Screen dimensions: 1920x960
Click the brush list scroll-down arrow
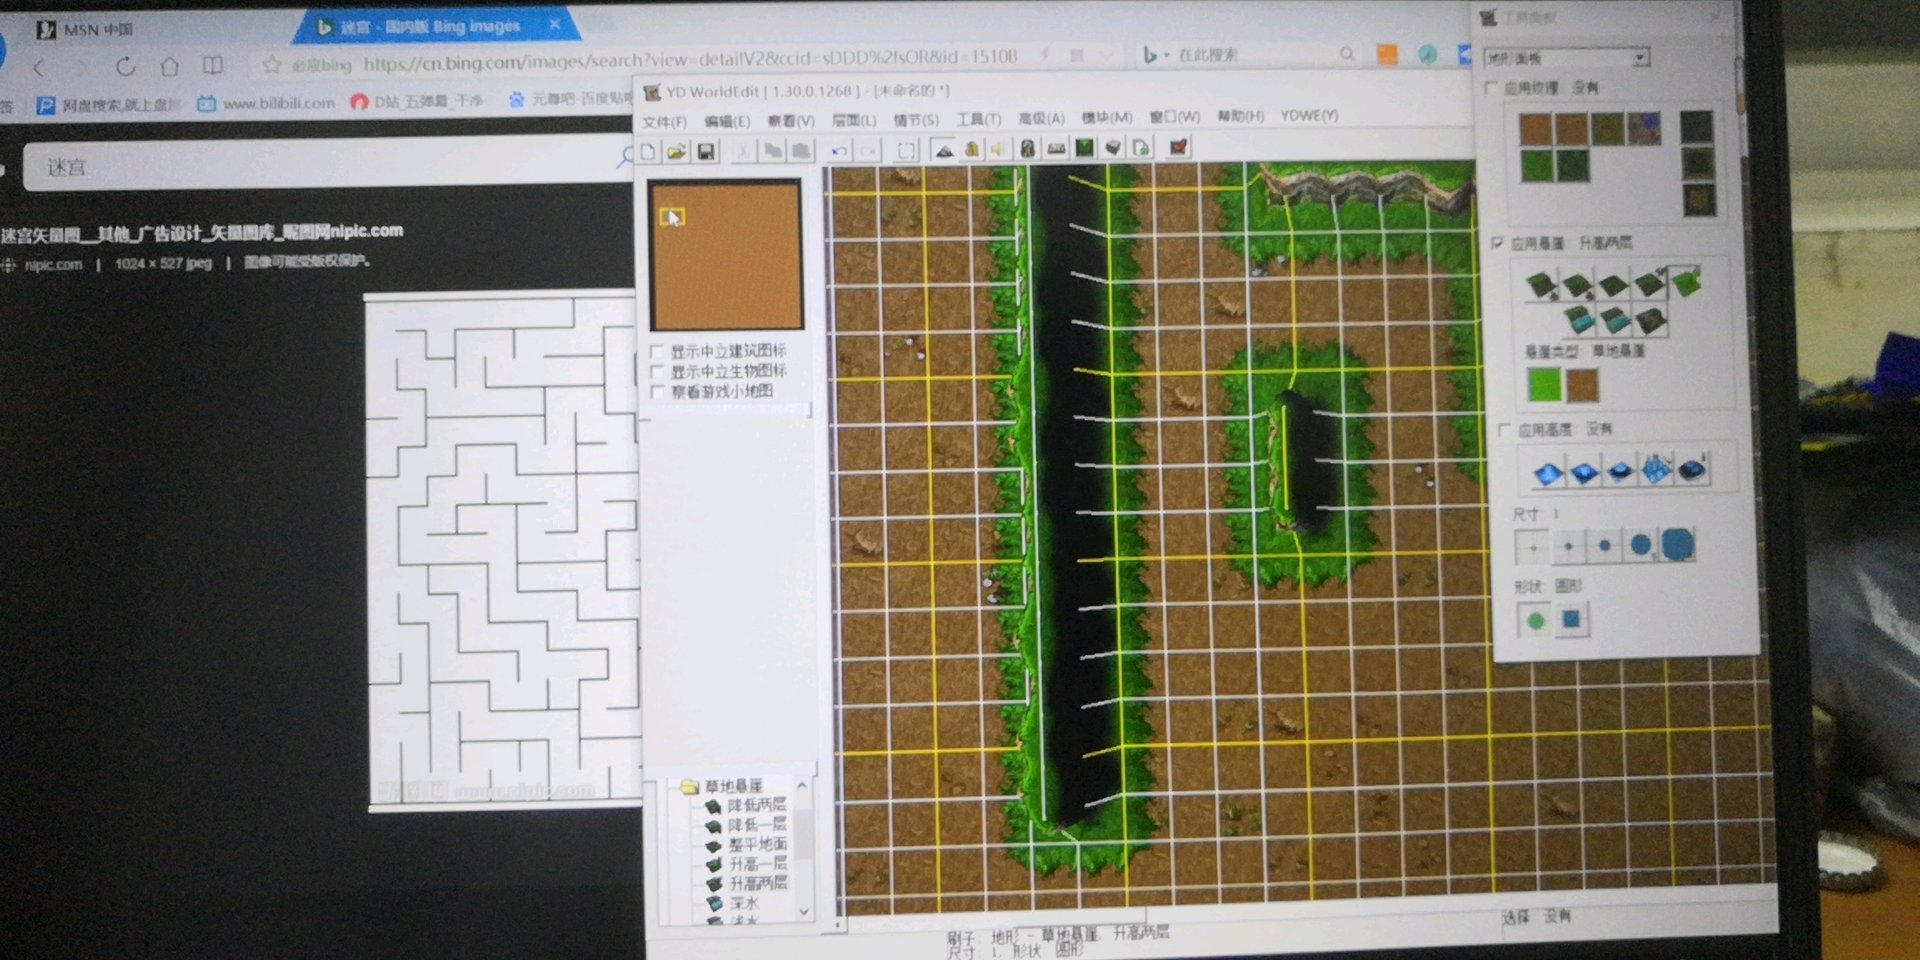(803, 911)
